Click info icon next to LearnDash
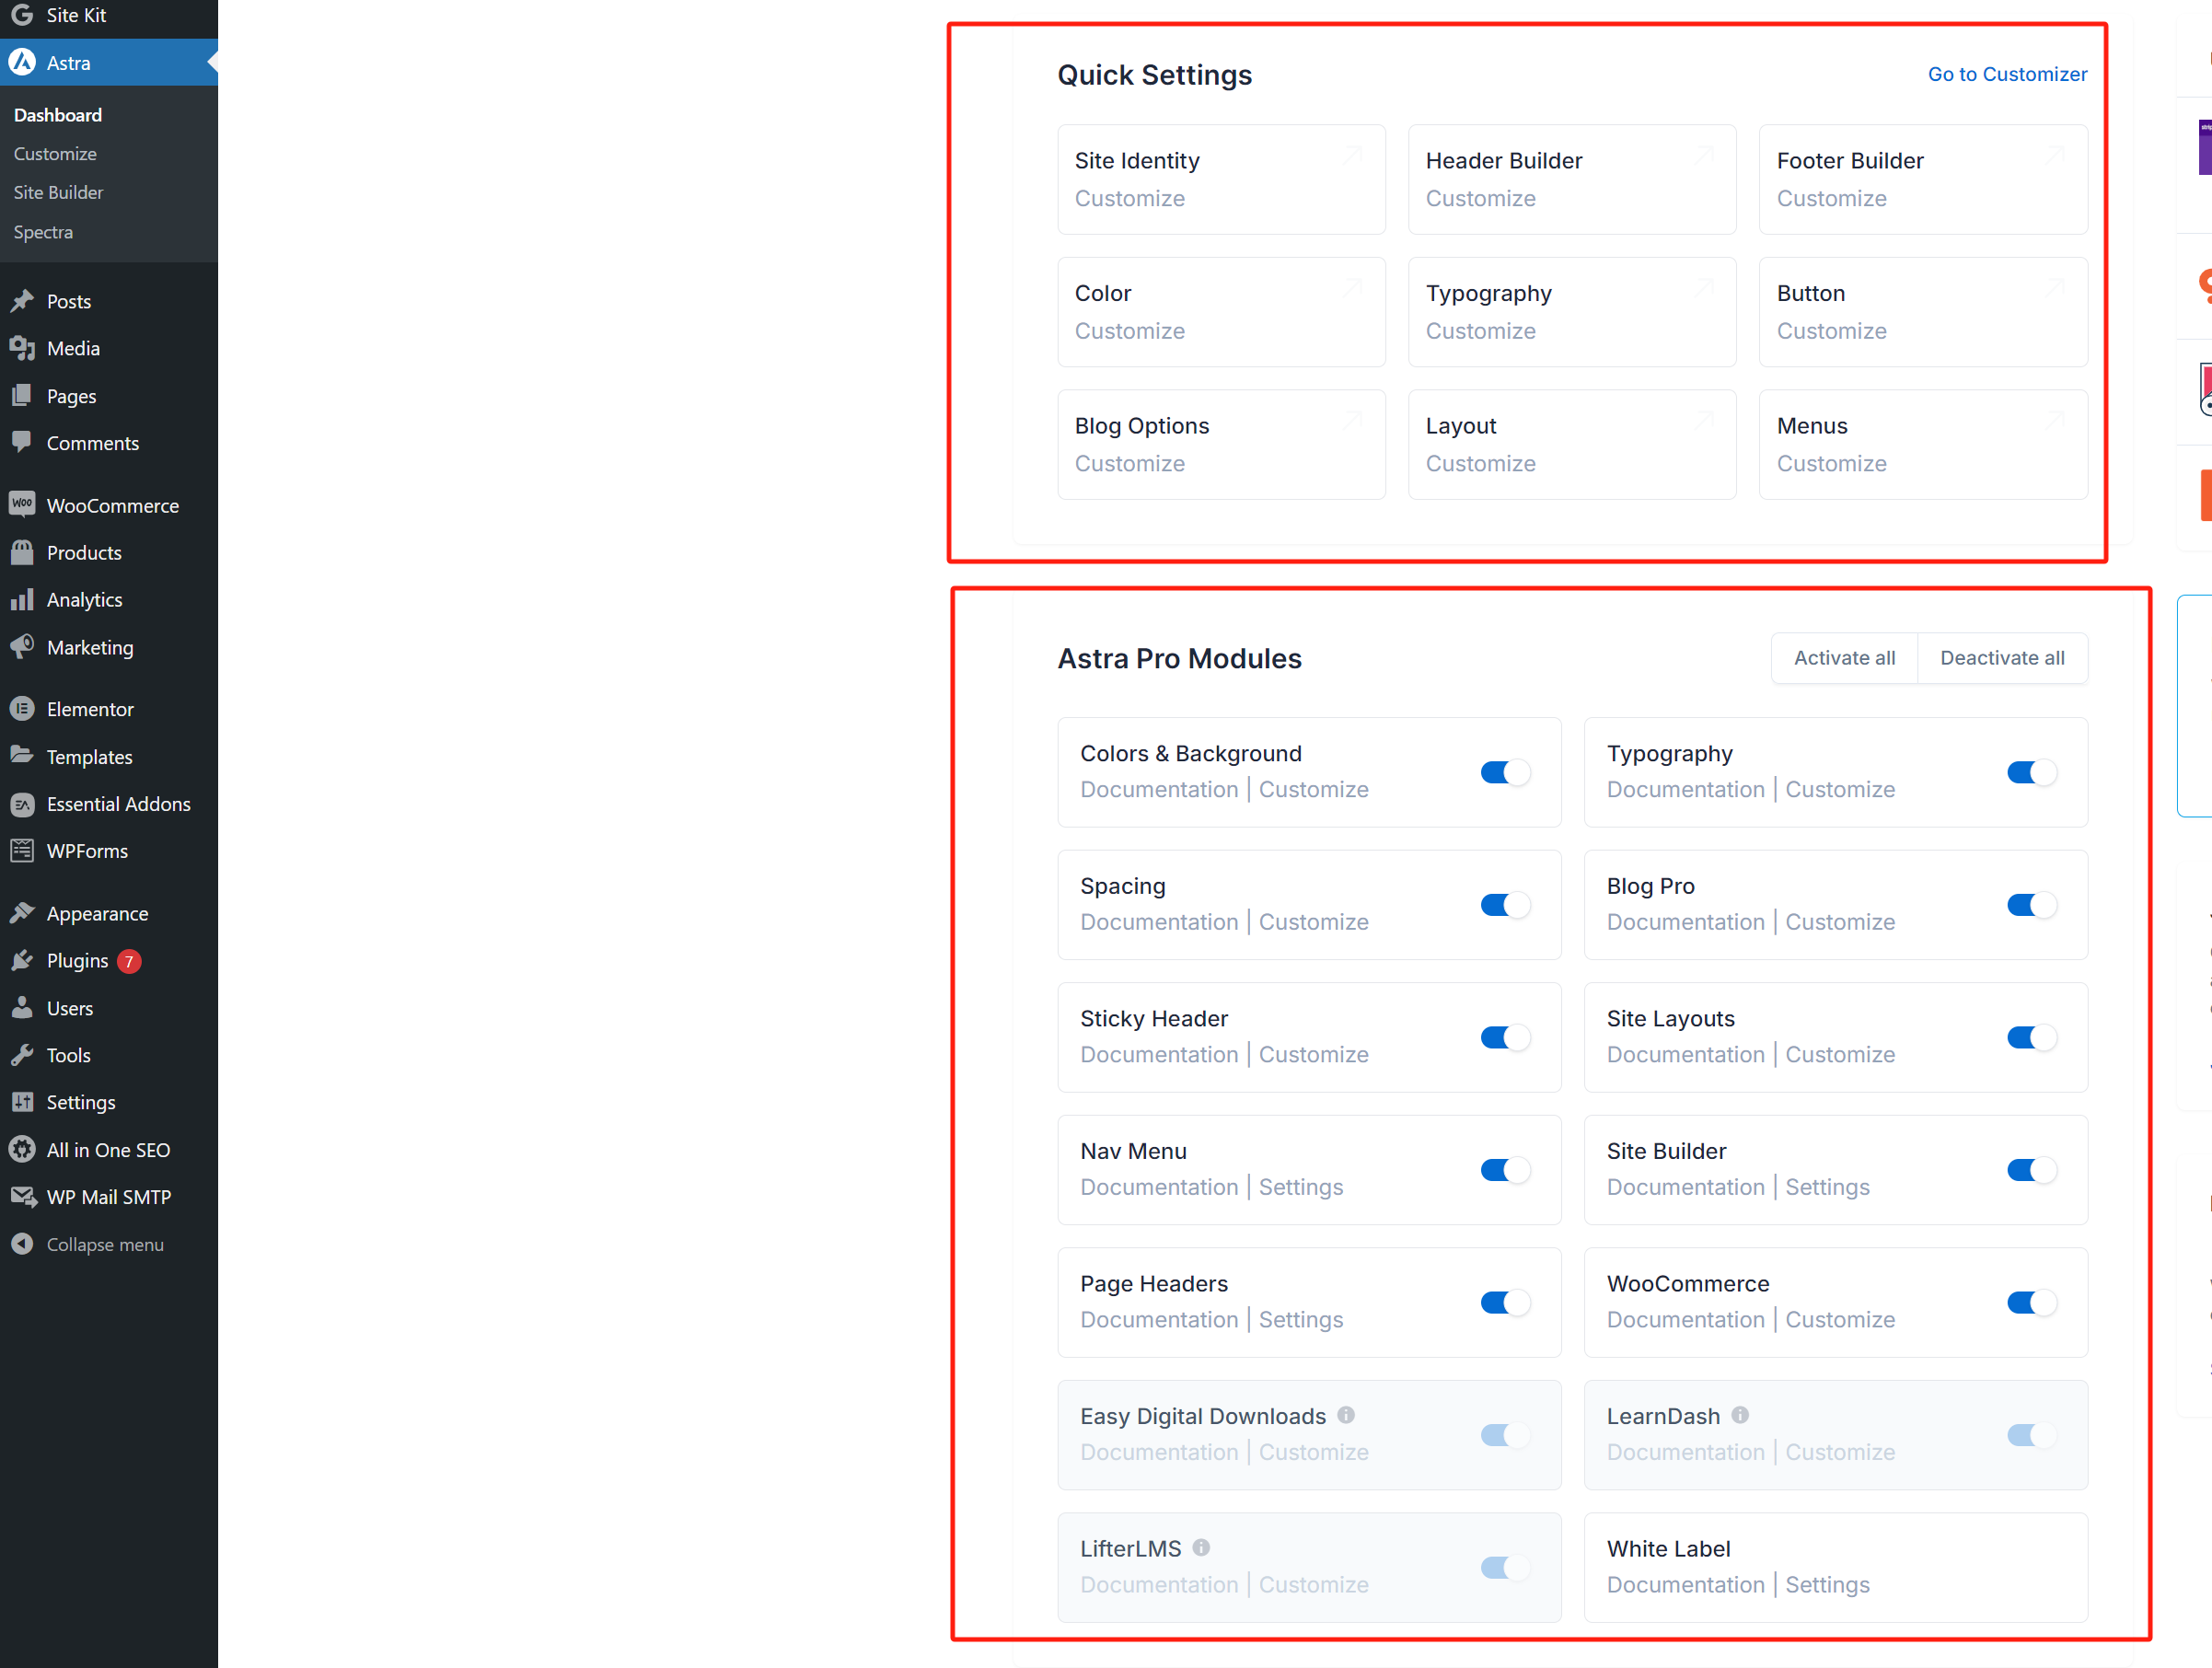Screen dimensions: 2212x1668 coord(1740,1415)
